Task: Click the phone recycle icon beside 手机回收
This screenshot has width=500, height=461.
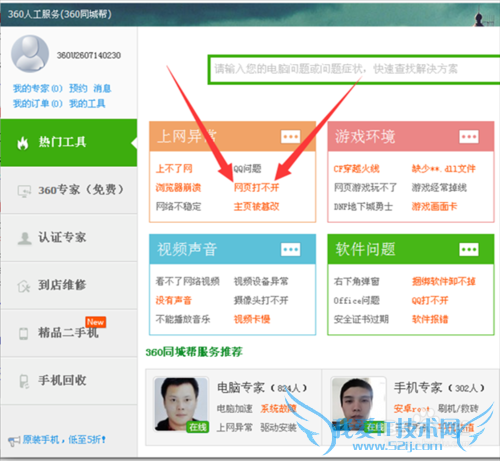Action: click(x=24, y=381)
